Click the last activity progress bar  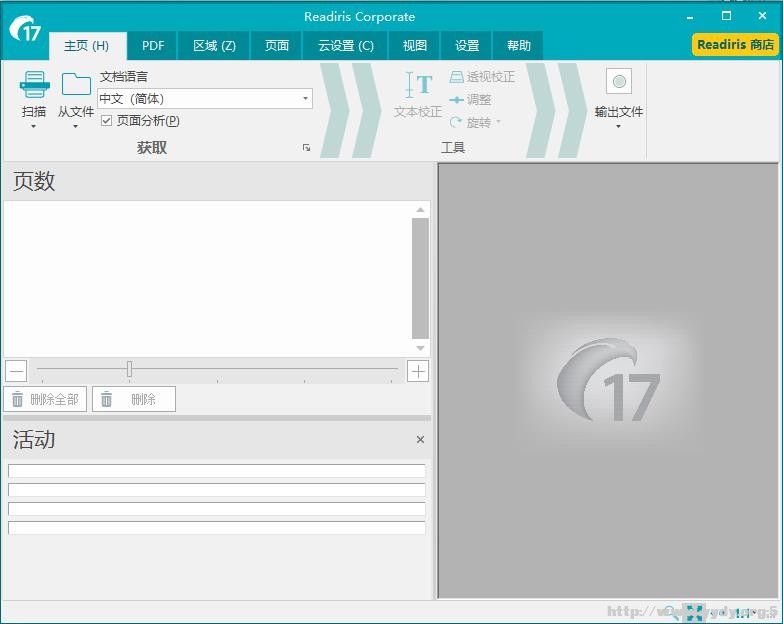pos(217,528)
